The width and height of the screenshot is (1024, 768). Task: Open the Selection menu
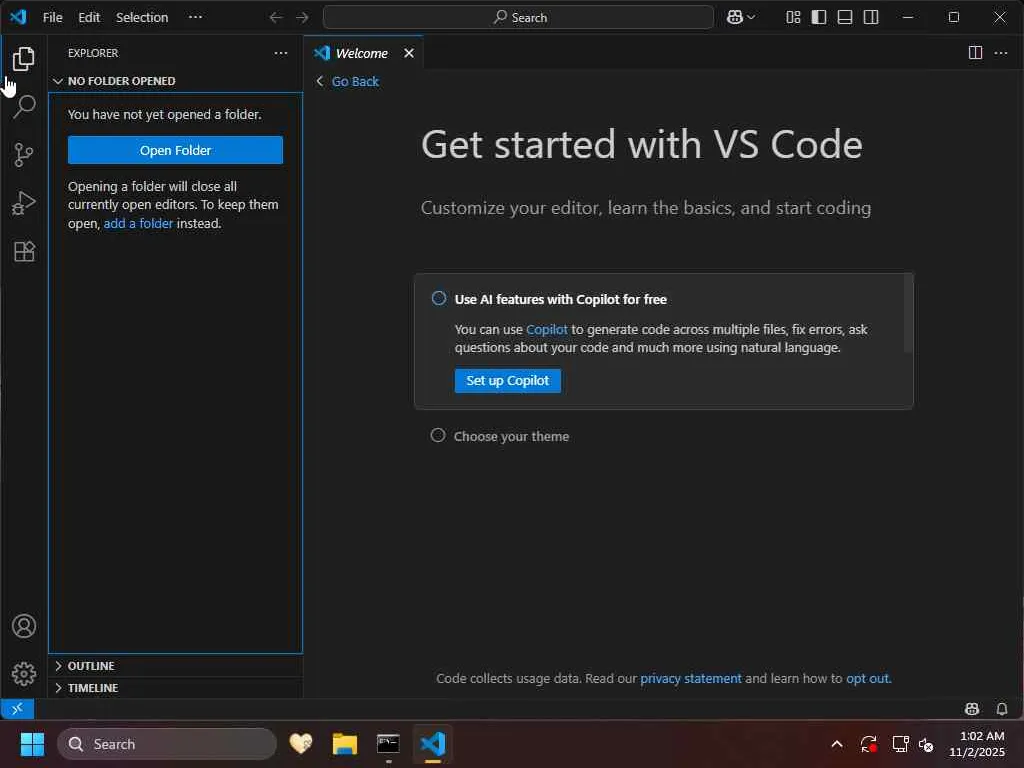(x=142, y=18)
